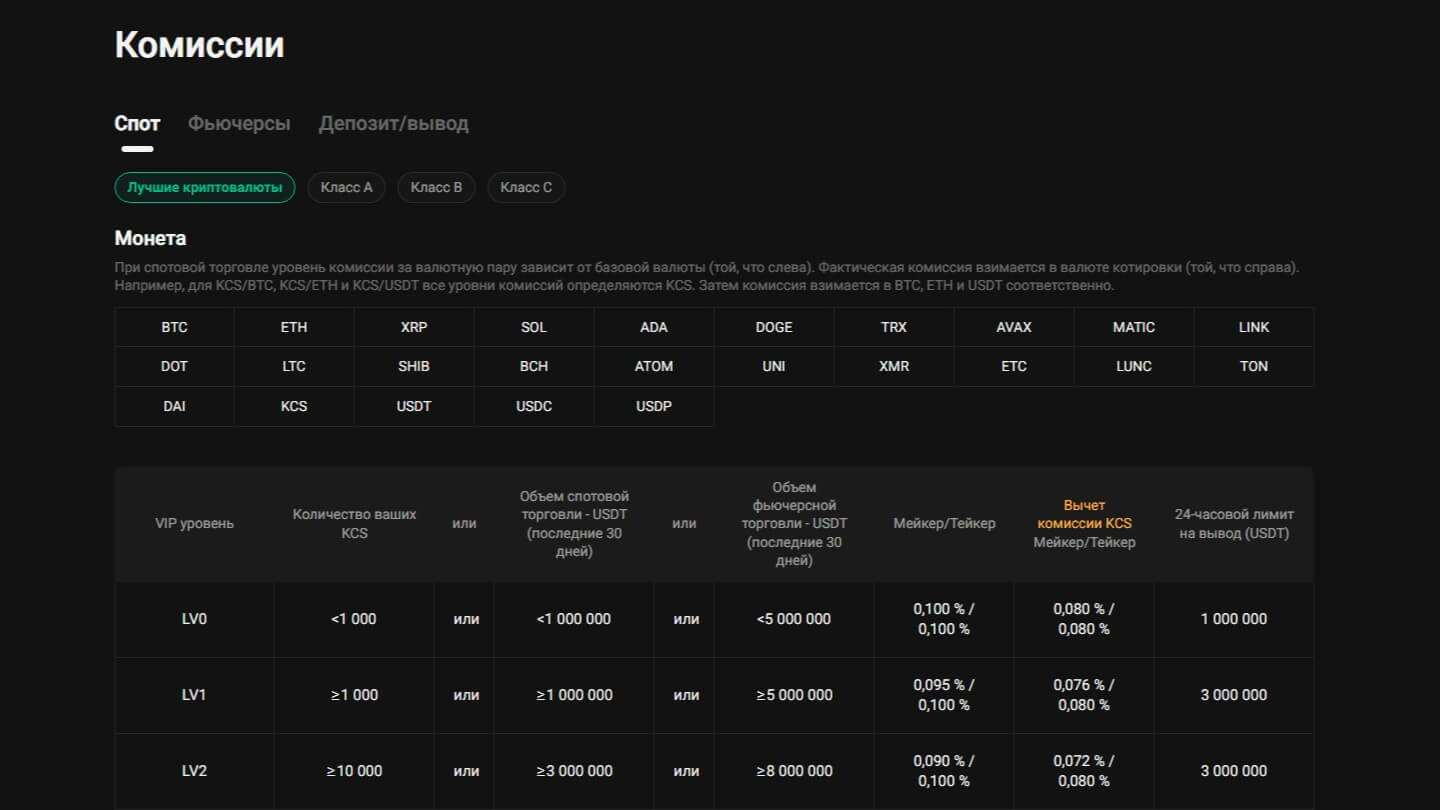Image resolution: width=1440 pixels, height=810 pixels.
Task: Click the USDT coin cell
Action: pos(414,406)
